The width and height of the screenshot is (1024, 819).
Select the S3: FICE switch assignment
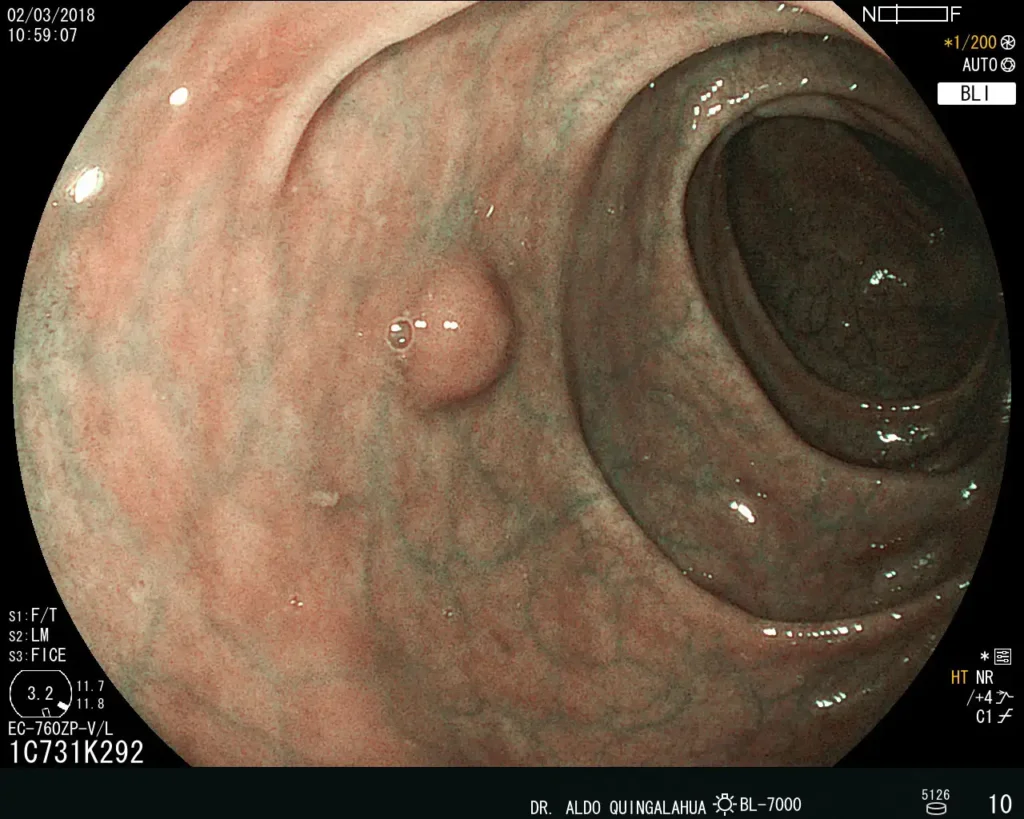pyautogui.click(x=39, y=655)
